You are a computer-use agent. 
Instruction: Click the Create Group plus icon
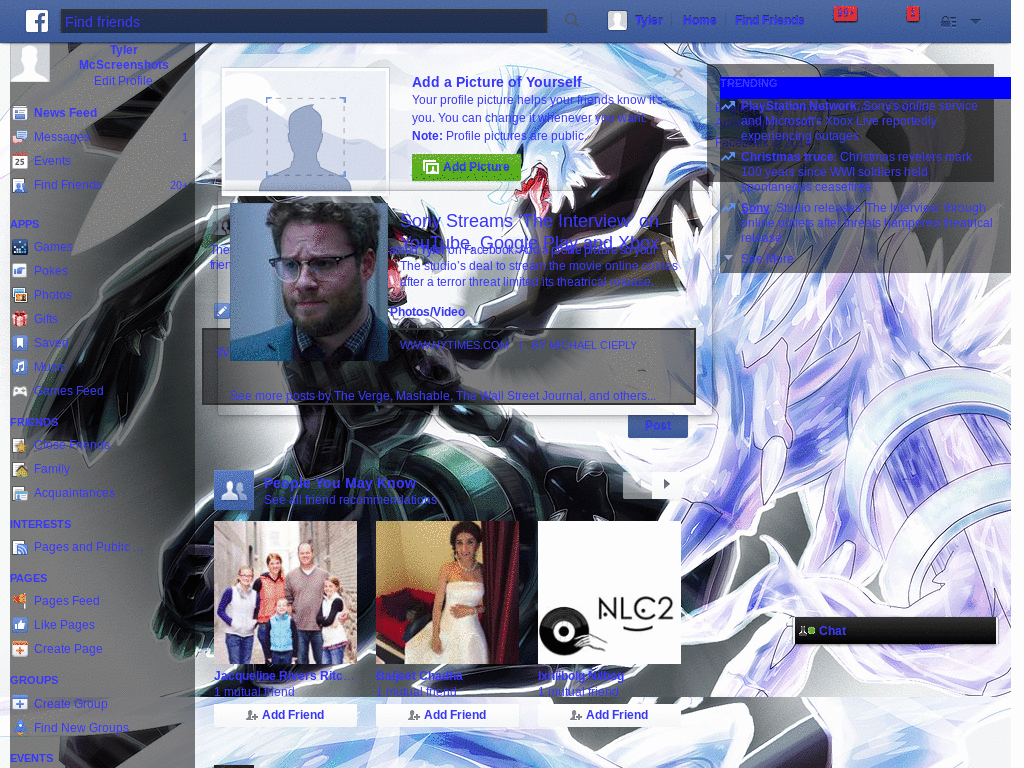(20, 704)
